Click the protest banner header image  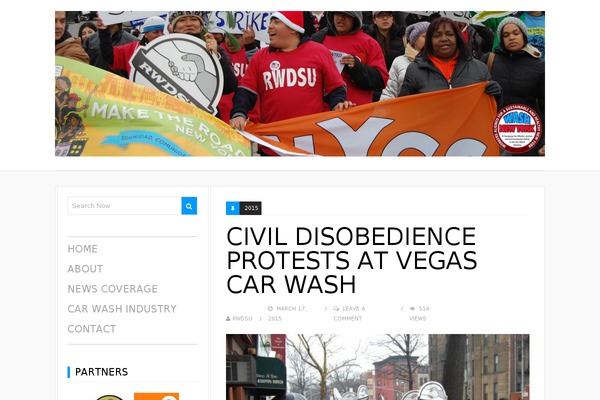pyautogui.click(x=300, y=83)
